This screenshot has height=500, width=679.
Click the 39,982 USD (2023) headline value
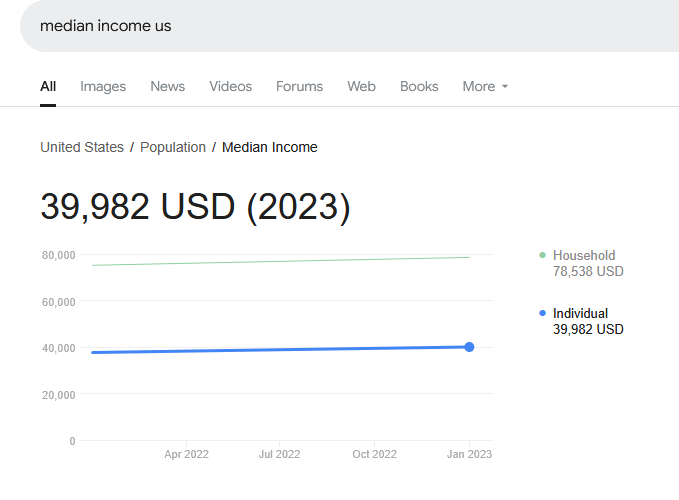click(x=195, y=207)
